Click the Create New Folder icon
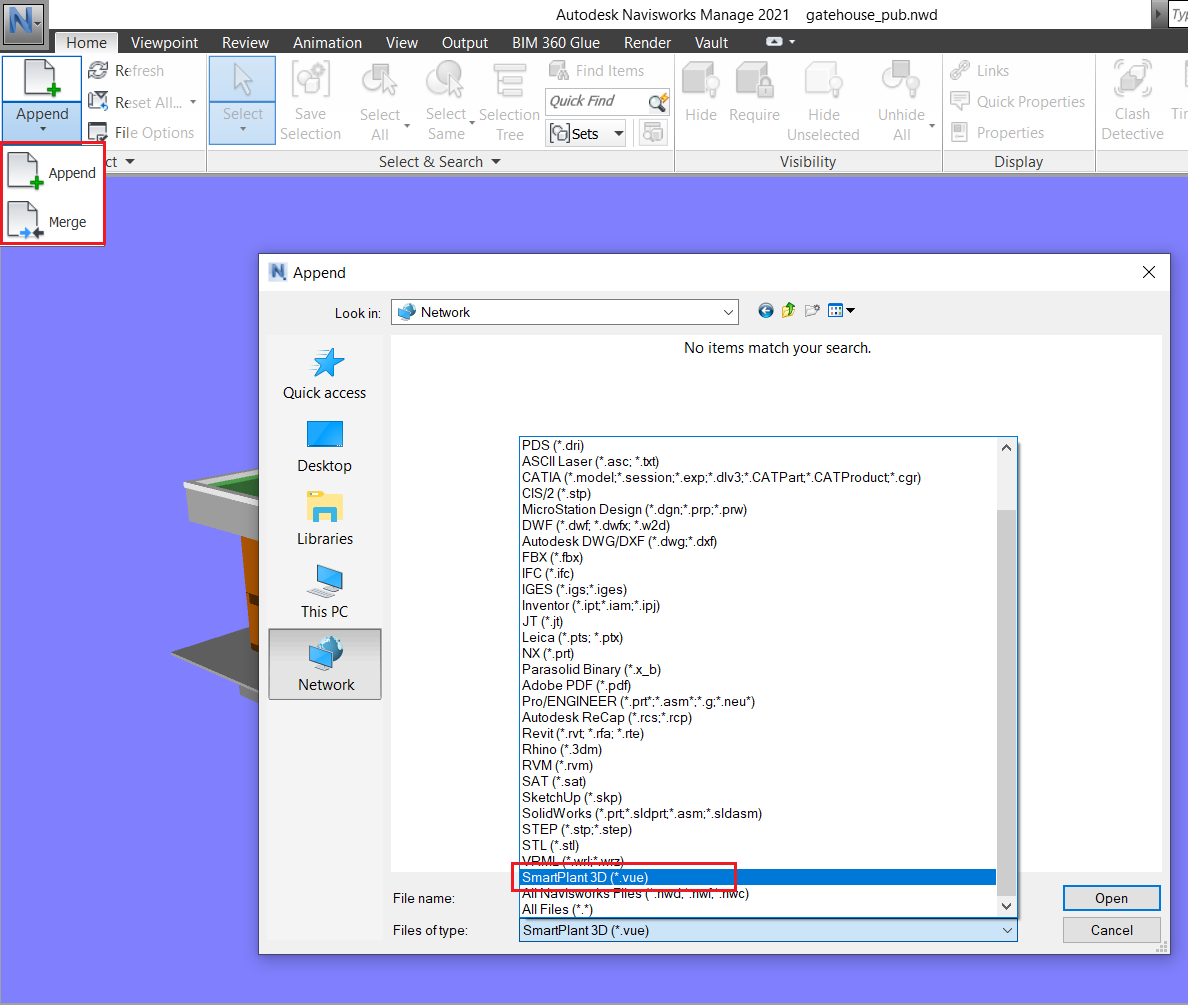The height and width of the screenshot is (1005, 1188). 812,310
